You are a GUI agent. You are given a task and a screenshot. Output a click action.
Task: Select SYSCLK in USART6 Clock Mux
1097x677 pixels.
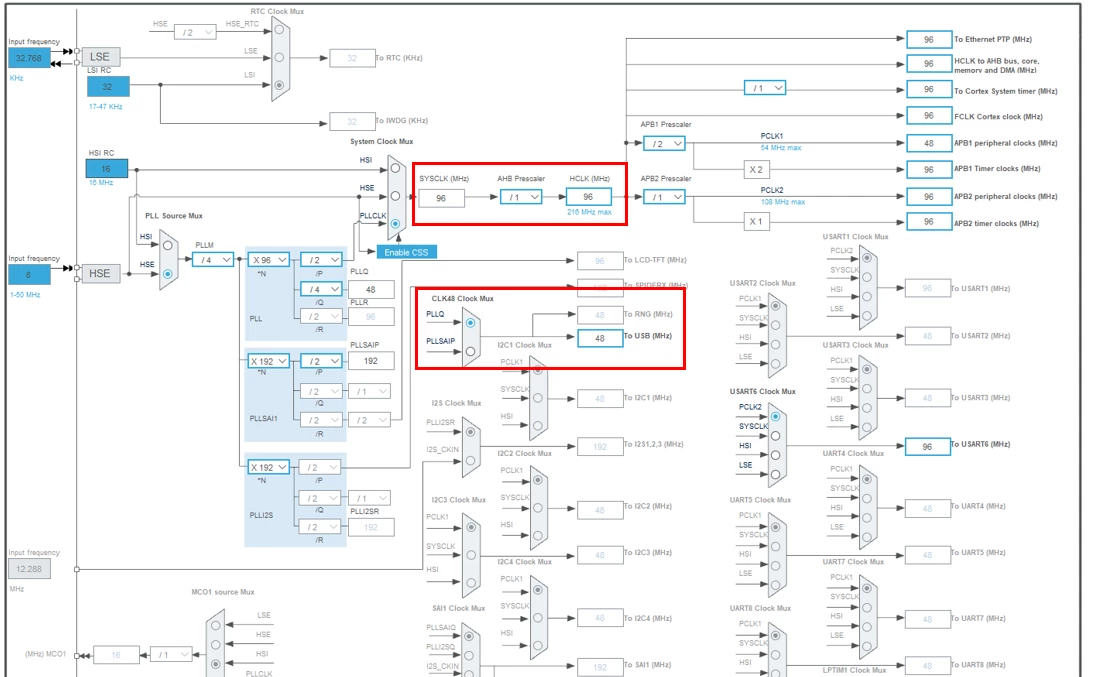tap(775, 436)
